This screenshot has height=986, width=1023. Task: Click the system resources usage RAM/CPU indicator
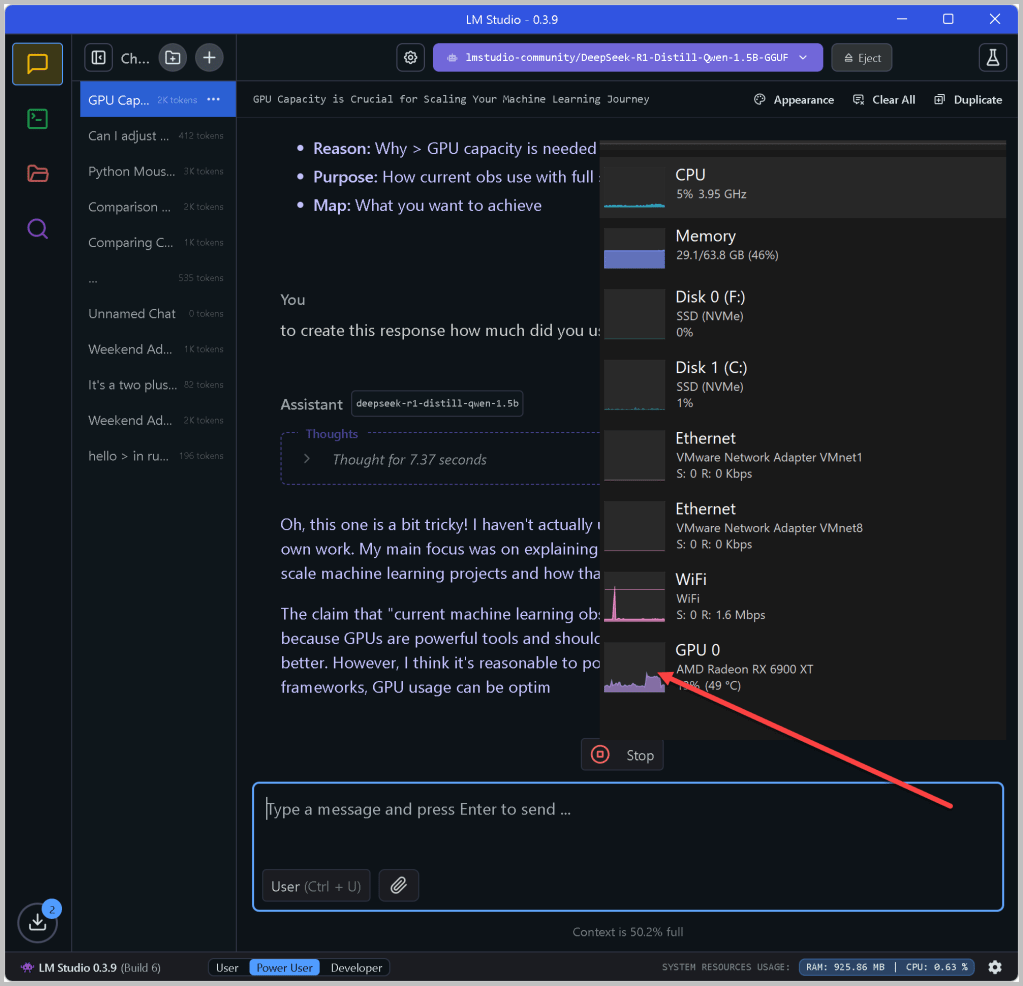(x=887, y=967)
